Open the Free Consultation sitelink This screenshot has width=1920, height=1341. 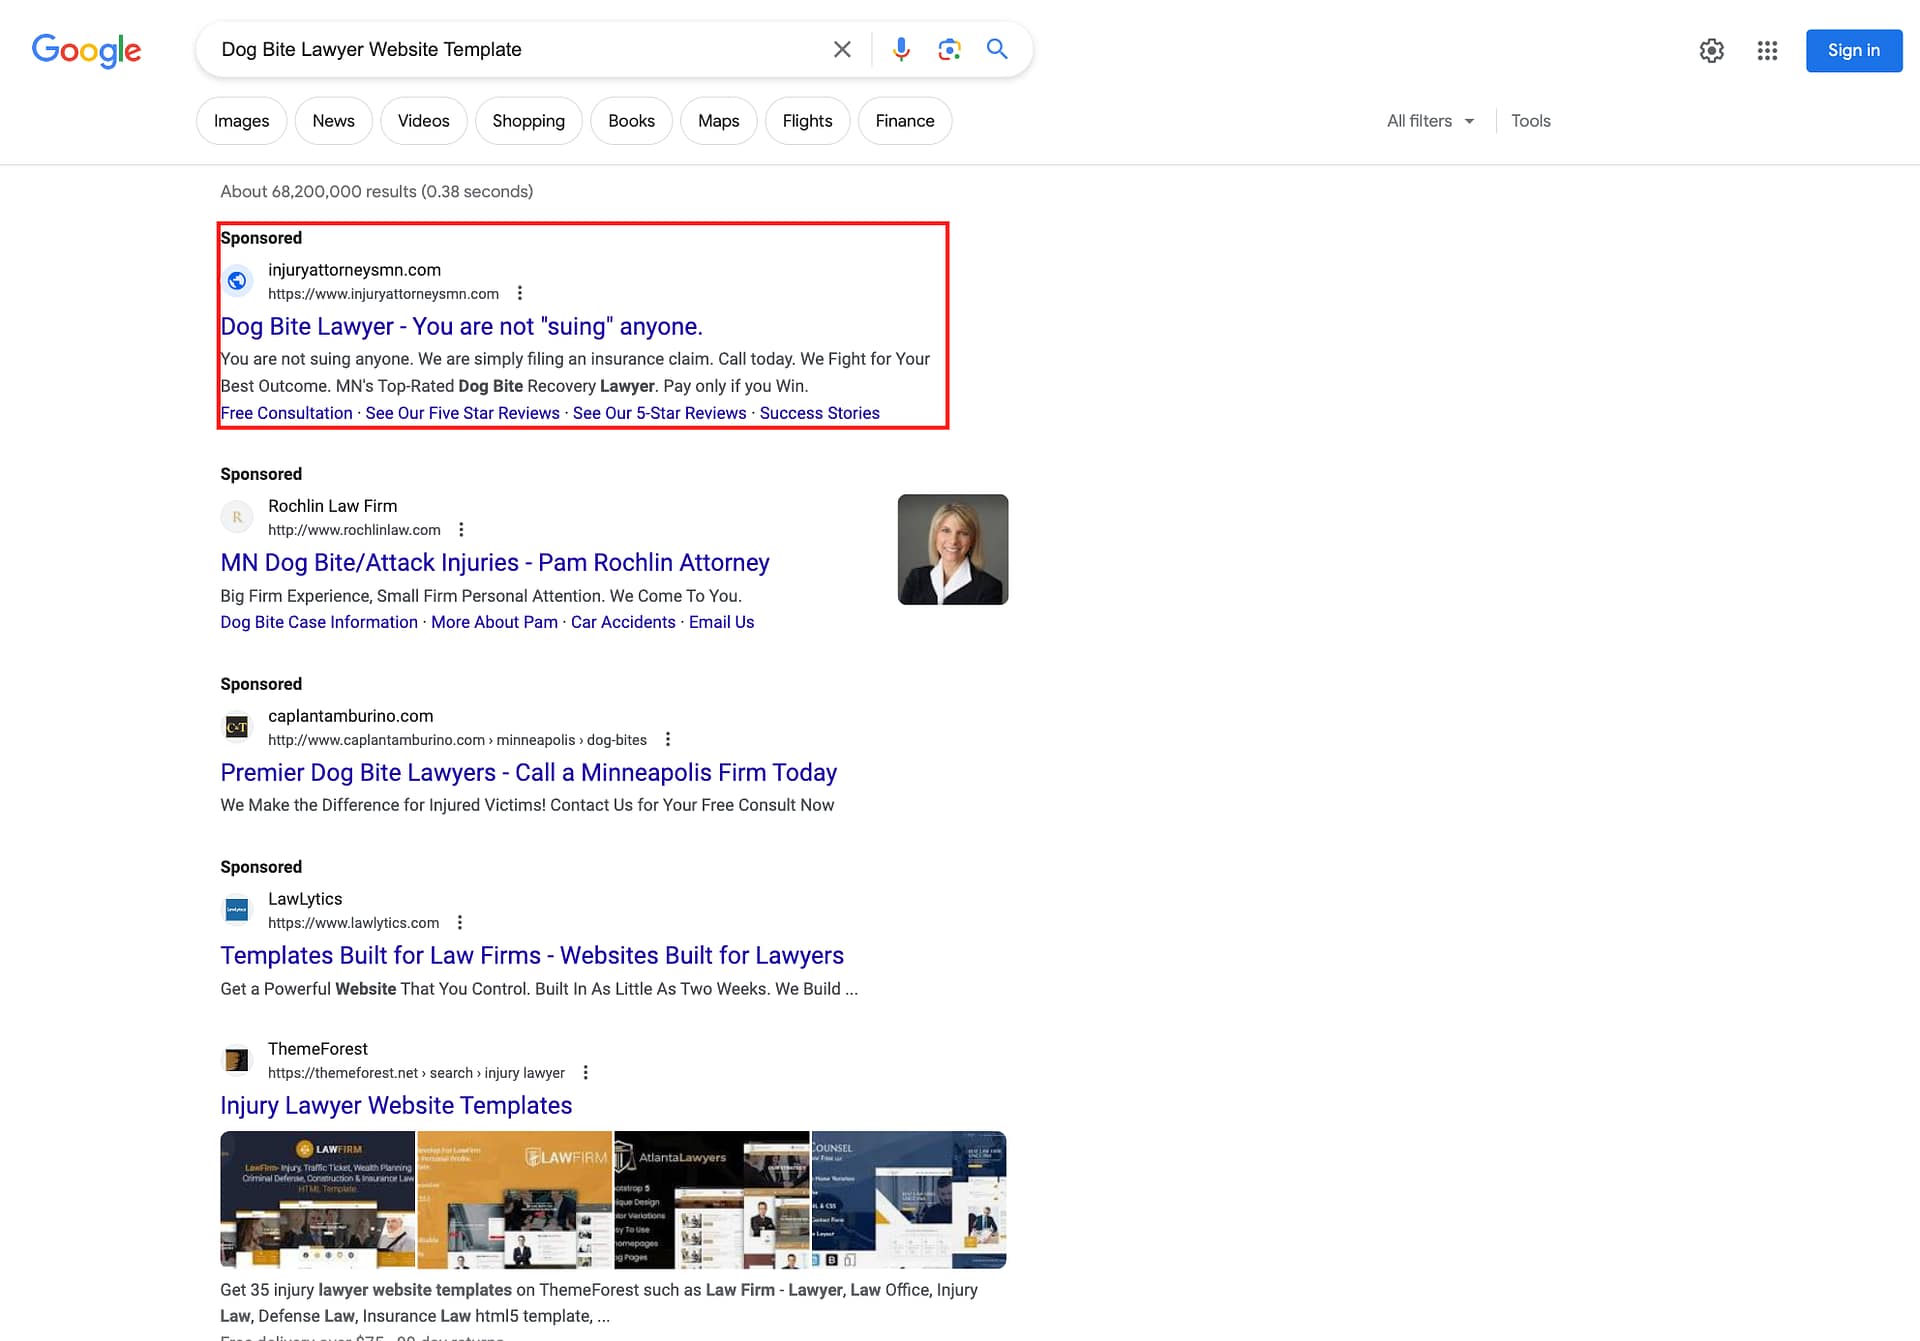point(286,413)
